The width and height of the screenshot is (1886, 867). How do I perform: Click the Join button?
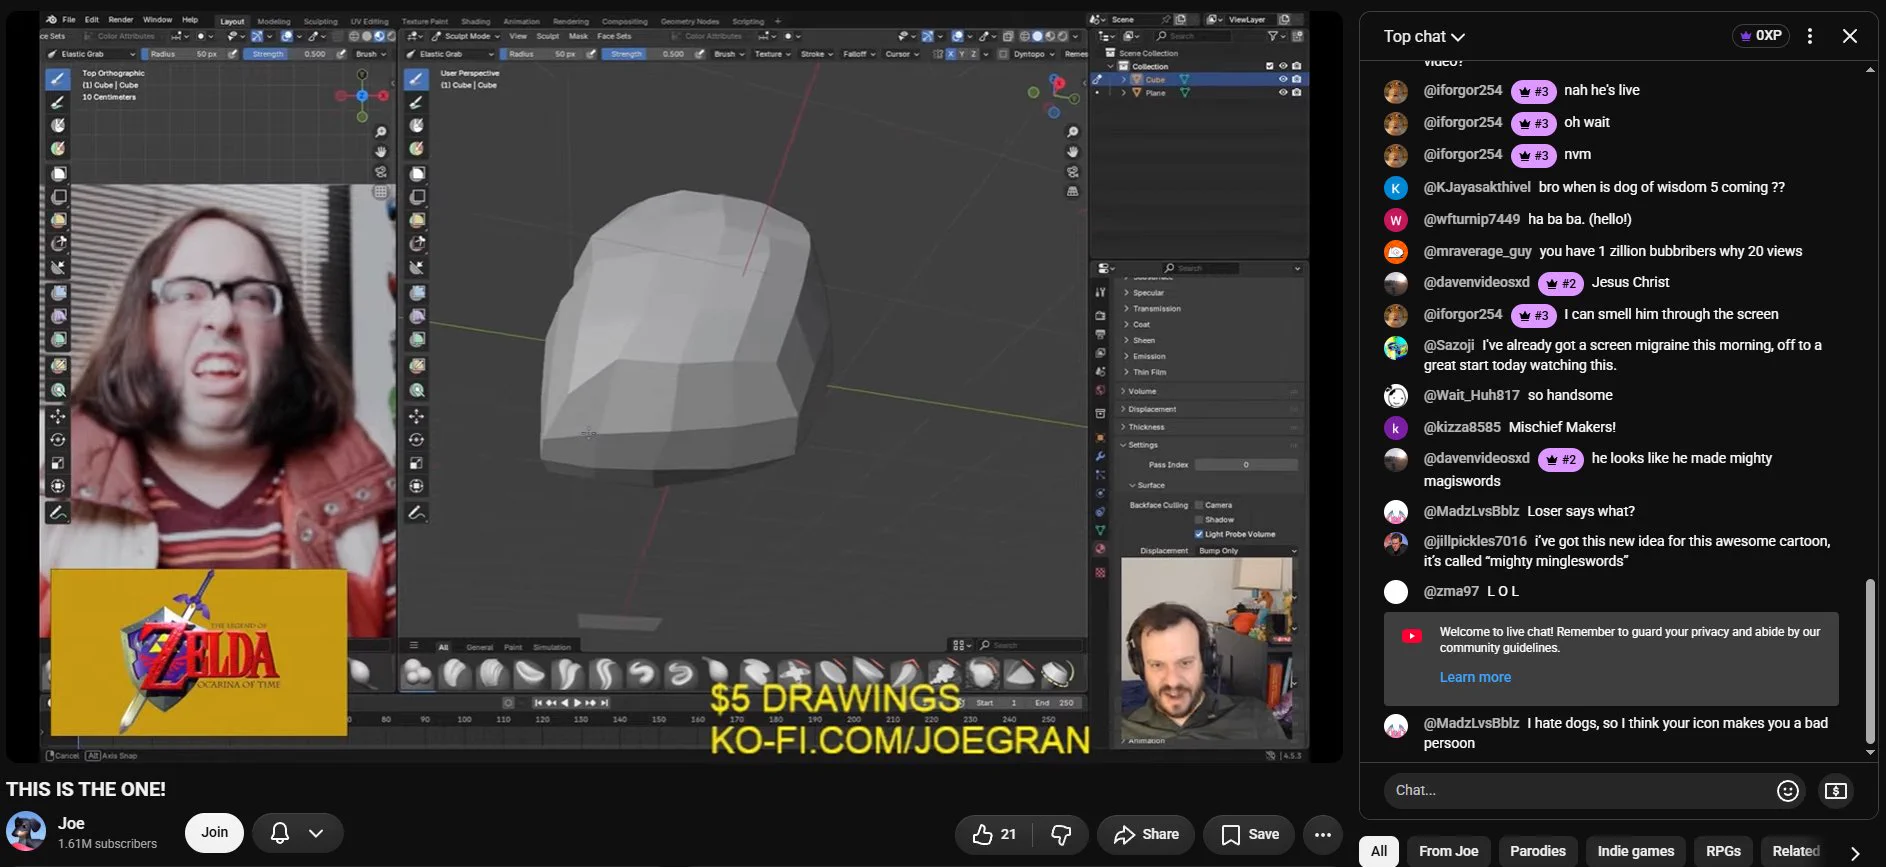coord(214,832)
